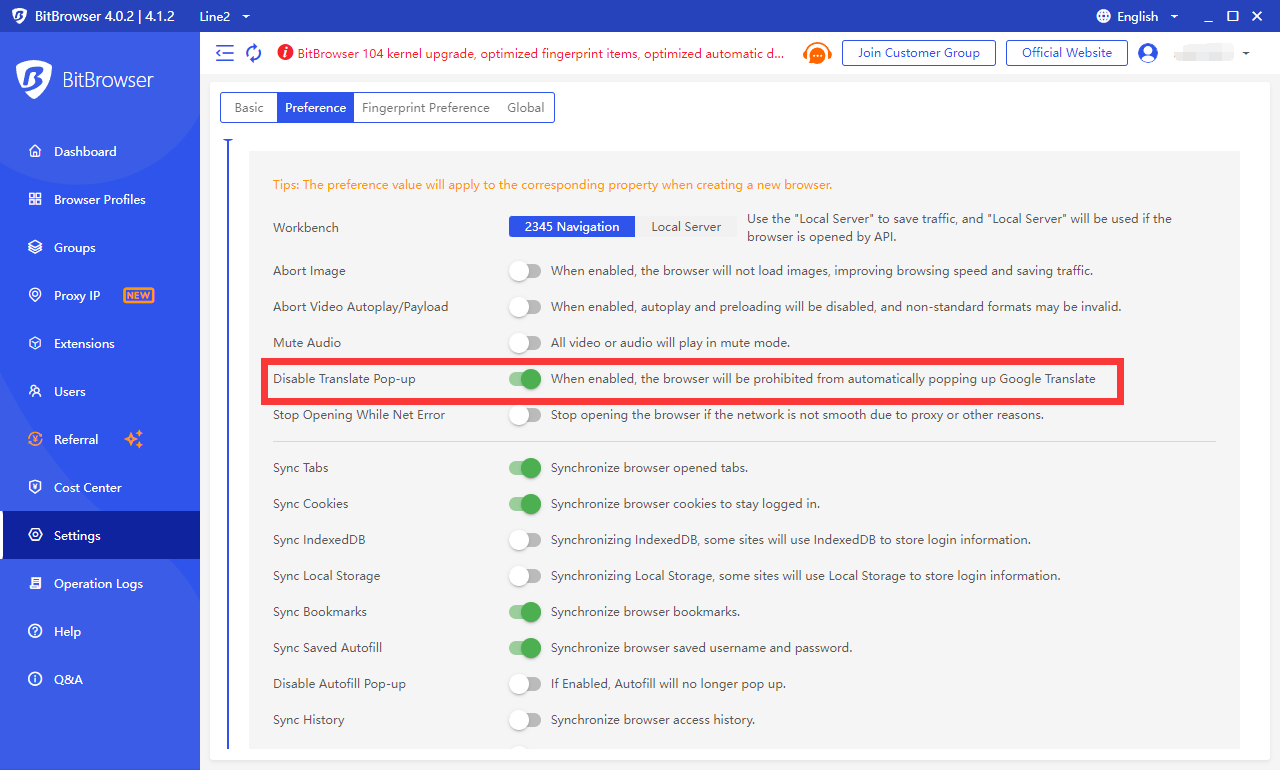Collapse the sidebar using the menu fold icon
Screen dimensions: 1280x770
(x=225, y=53)
